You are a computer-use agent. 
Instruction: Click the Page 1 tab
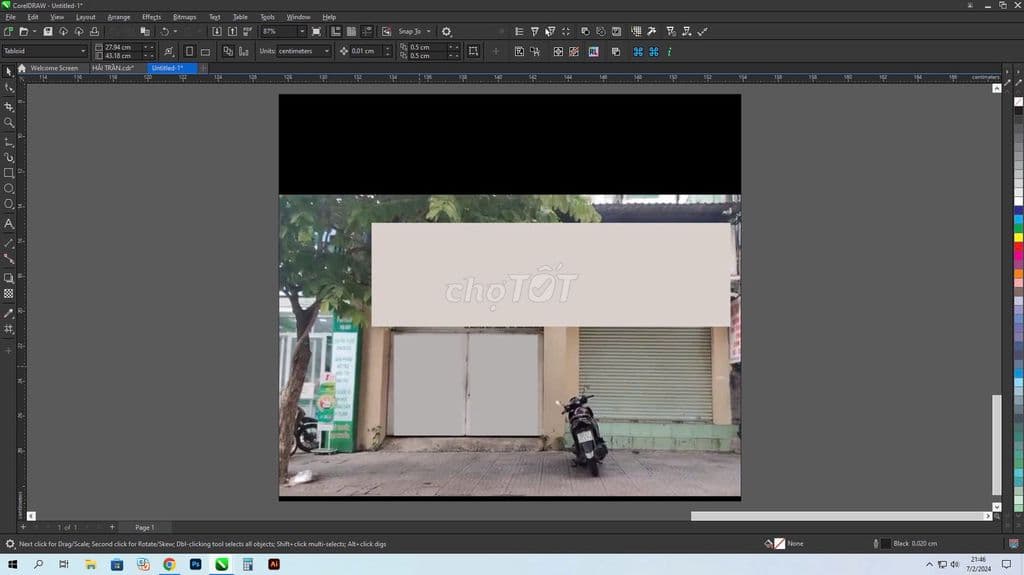pos(144,527)
